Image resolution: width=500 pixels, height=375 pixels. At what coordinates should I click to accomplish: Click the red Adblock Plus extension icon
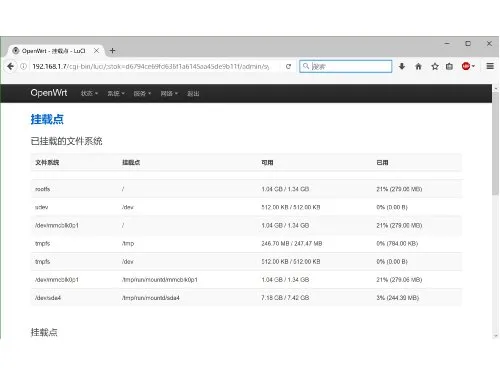tap(466, 66)
